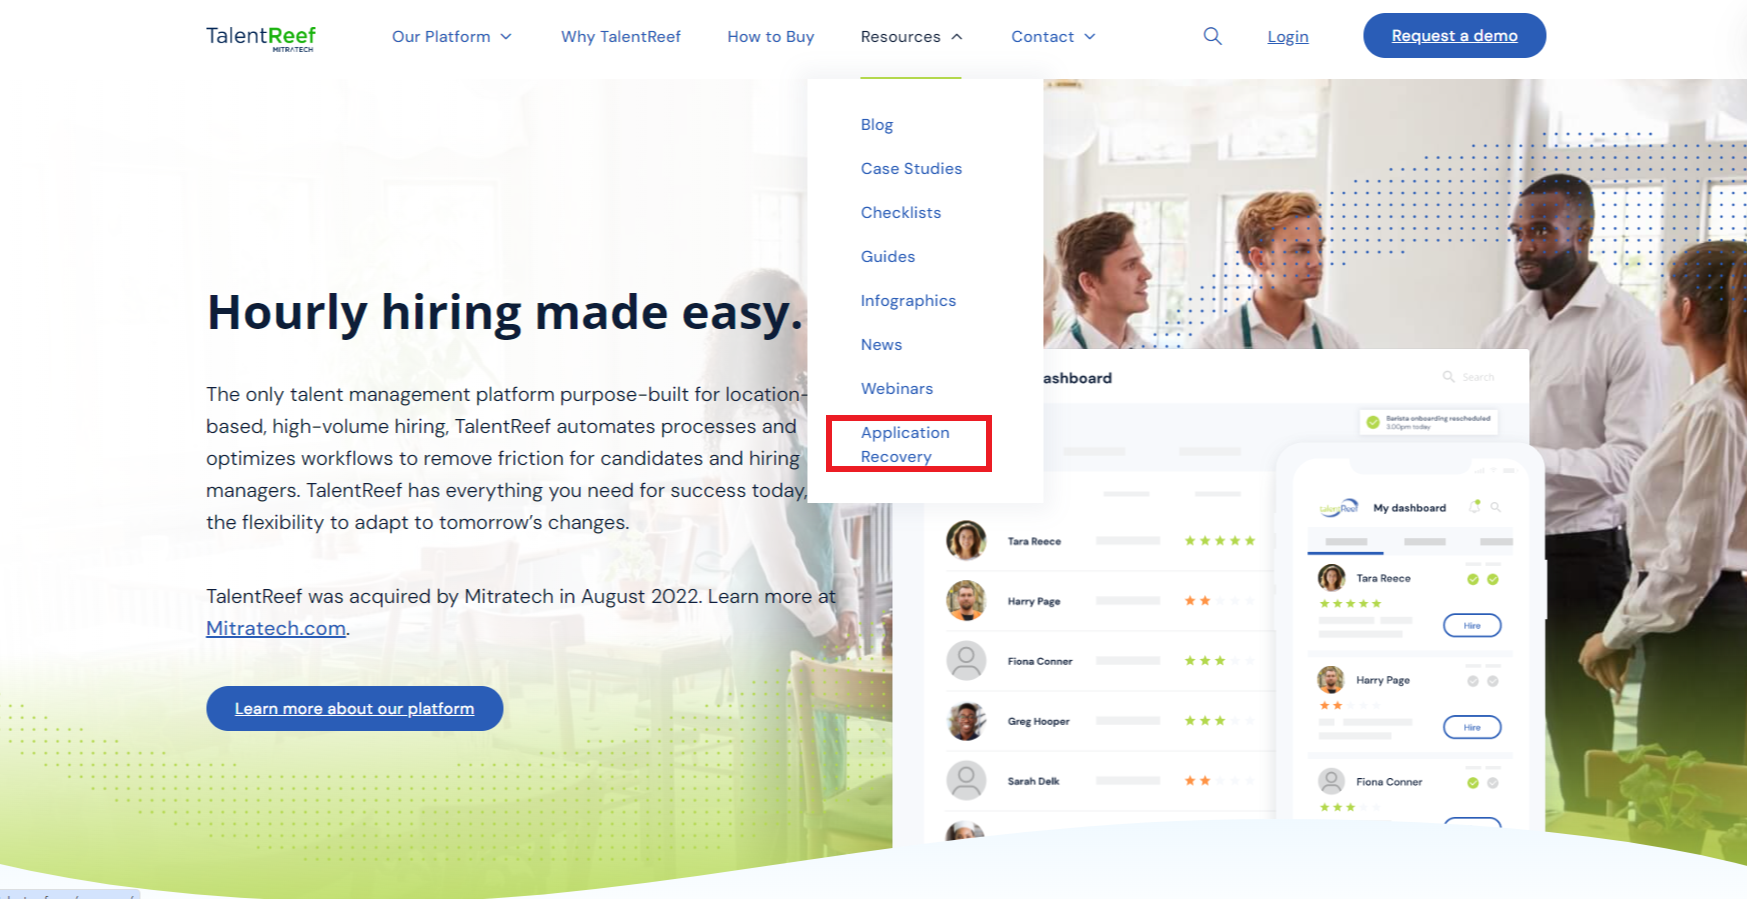Expand the Contact dropdown
The width and height of the screenshot is (1747, 899).
click(1053, 37)
